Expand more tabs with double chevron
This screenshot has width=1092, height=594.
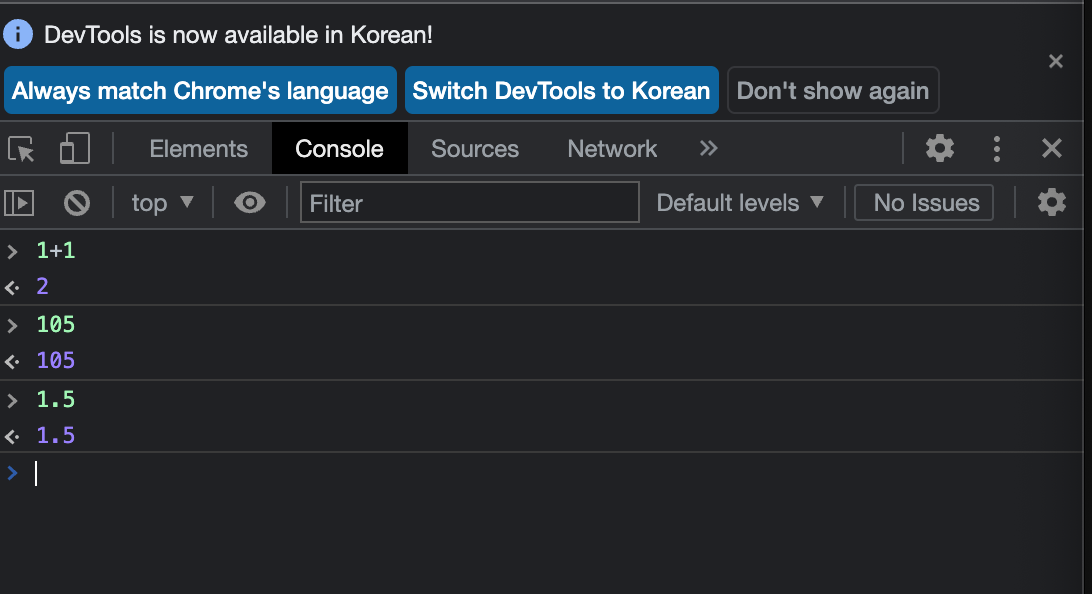click(x=708, y=148)
